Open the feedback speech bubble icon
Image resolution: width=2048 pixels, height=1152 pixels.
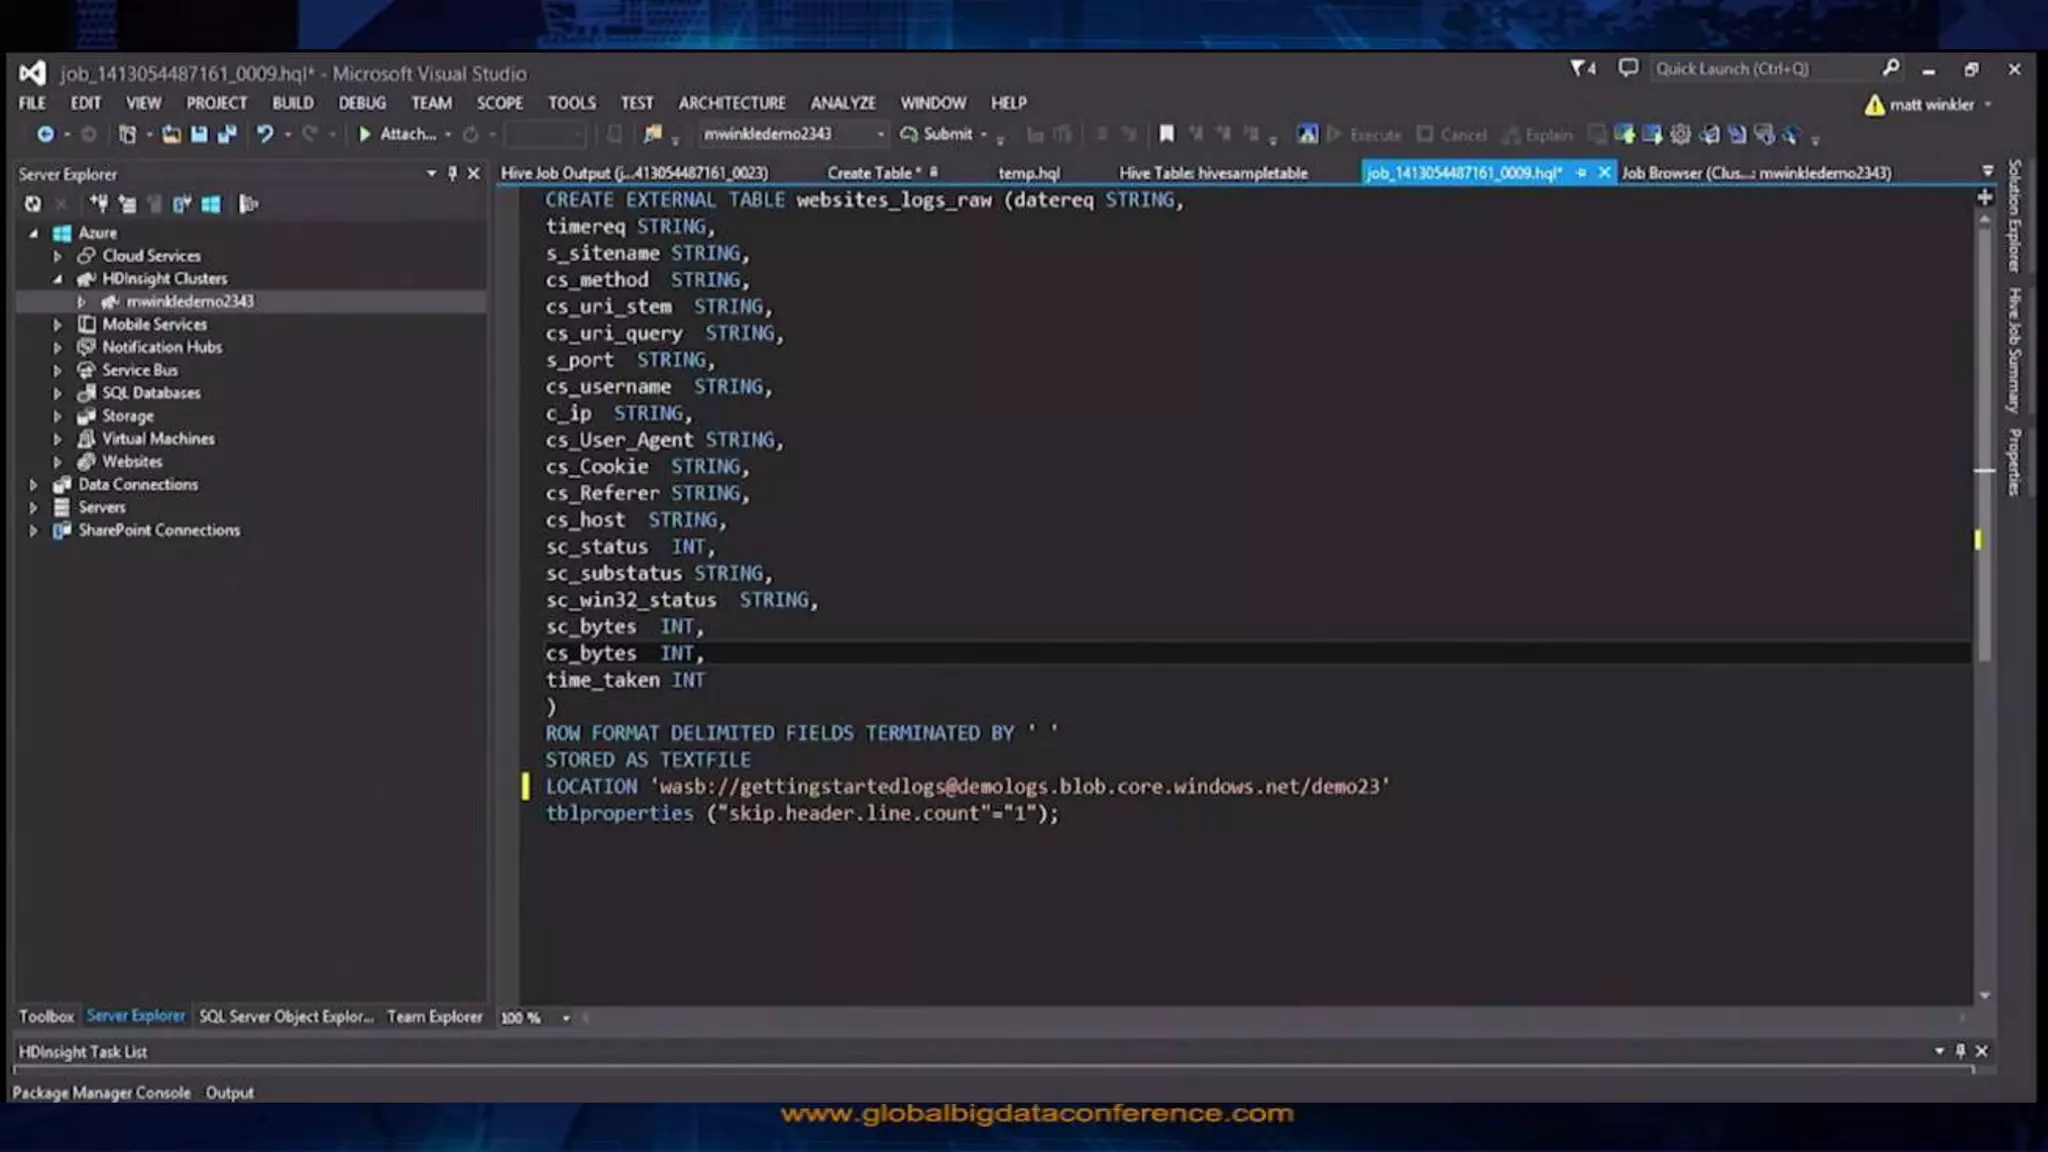coord(1628,68)
